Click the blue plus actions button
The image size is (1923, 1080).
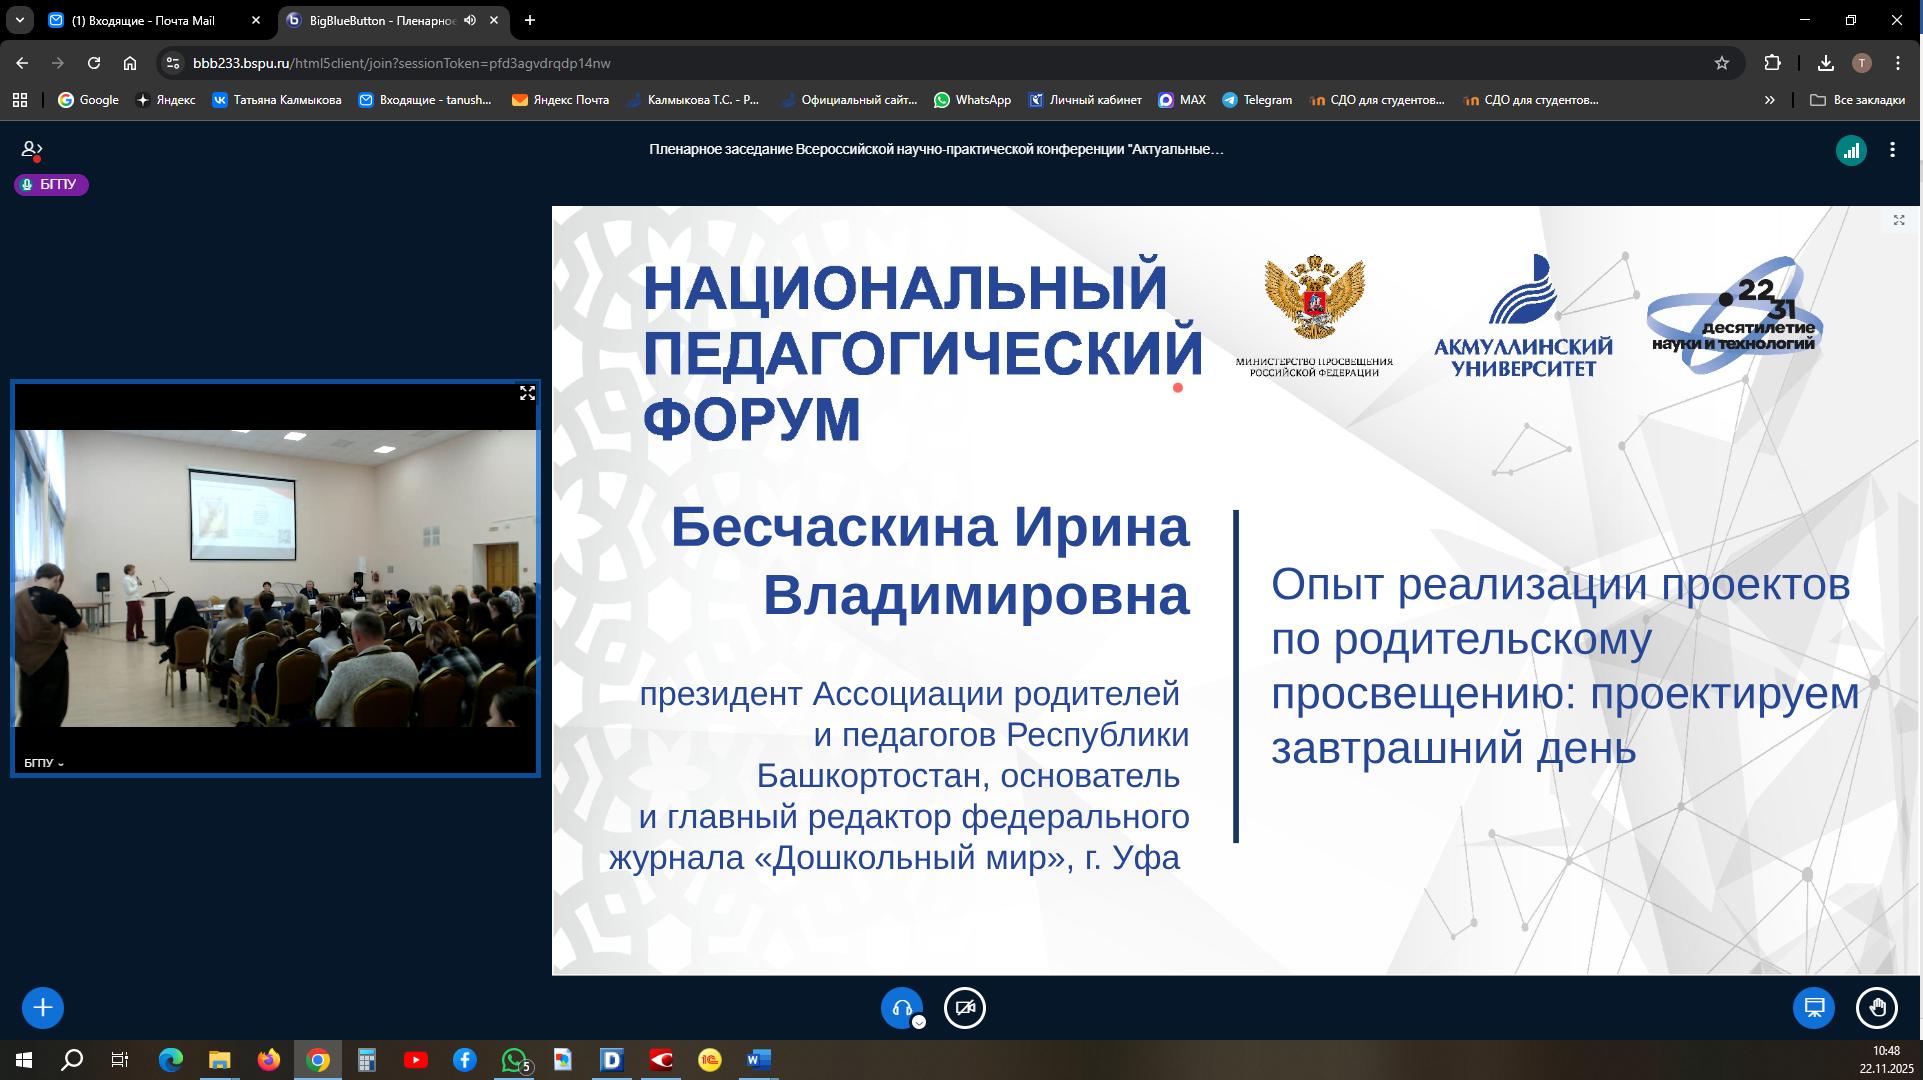[x=42, y=1008]
